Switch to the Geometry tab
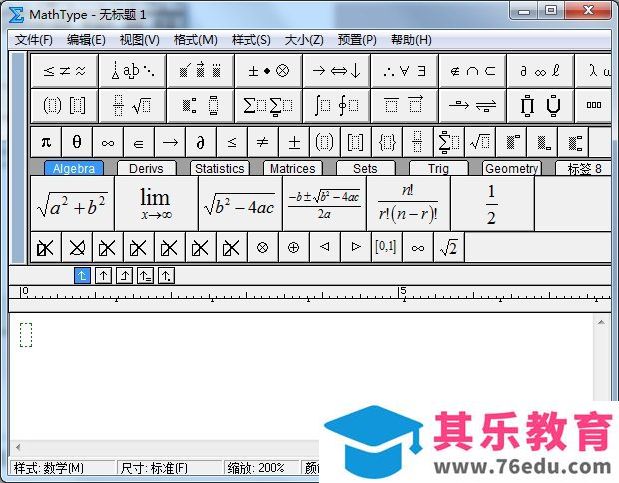The image size is (619, 483). click(511, 168)
